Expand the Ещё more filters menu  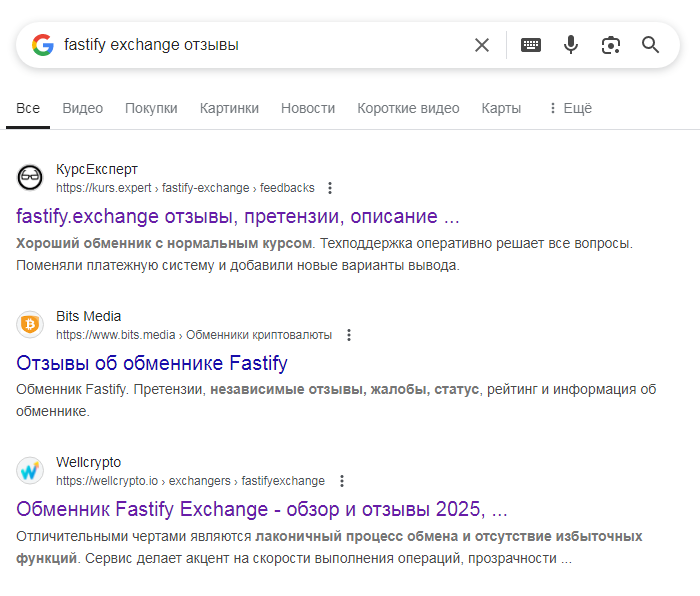569,108
